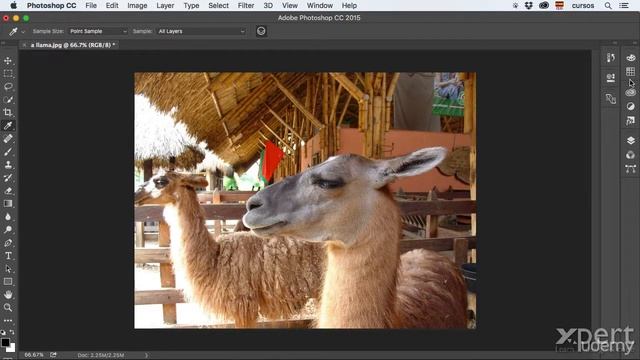
Task: Select the Gradient tool
Action: pyautogui.click(x=8, y=204)
